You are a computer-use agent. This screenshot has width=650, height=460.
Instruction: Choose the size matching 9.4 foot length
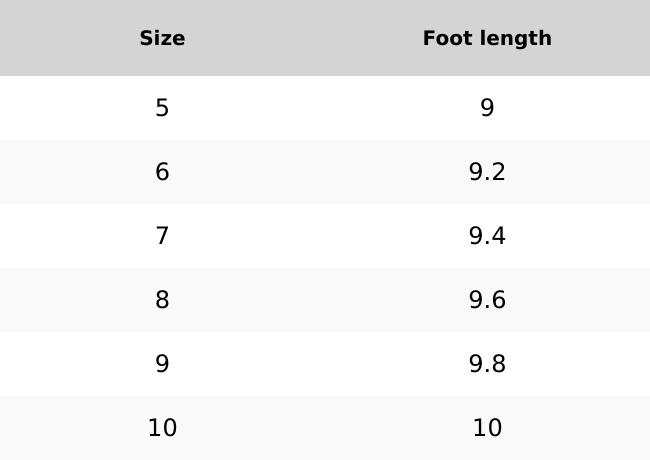pos(162,236)
